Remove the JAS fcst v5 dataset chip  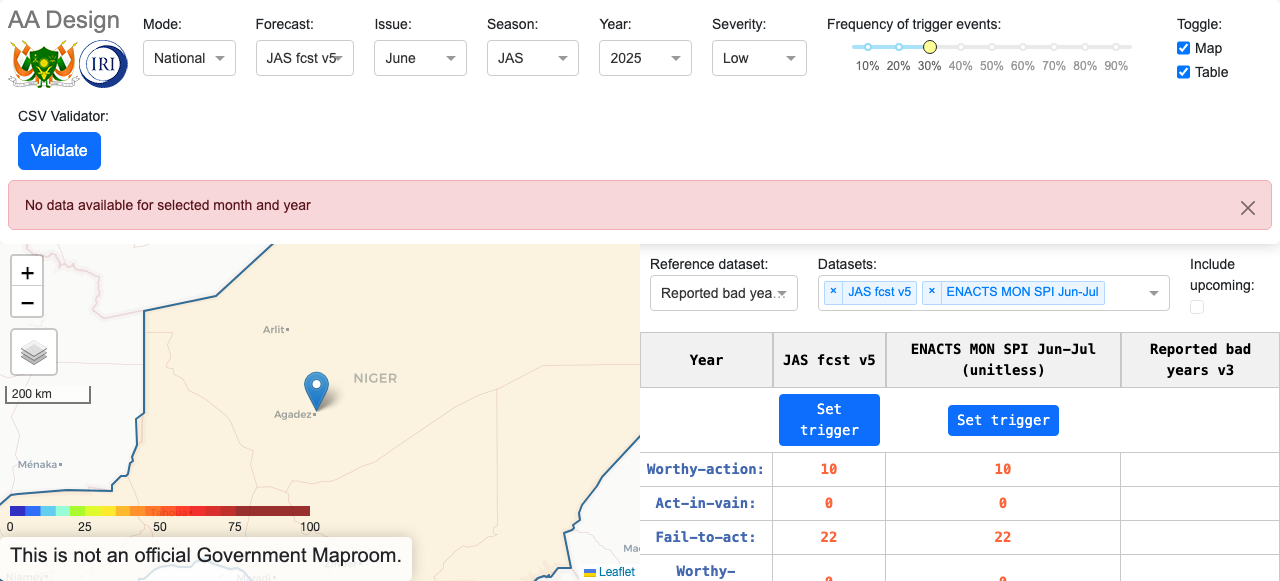click(833, 292)
